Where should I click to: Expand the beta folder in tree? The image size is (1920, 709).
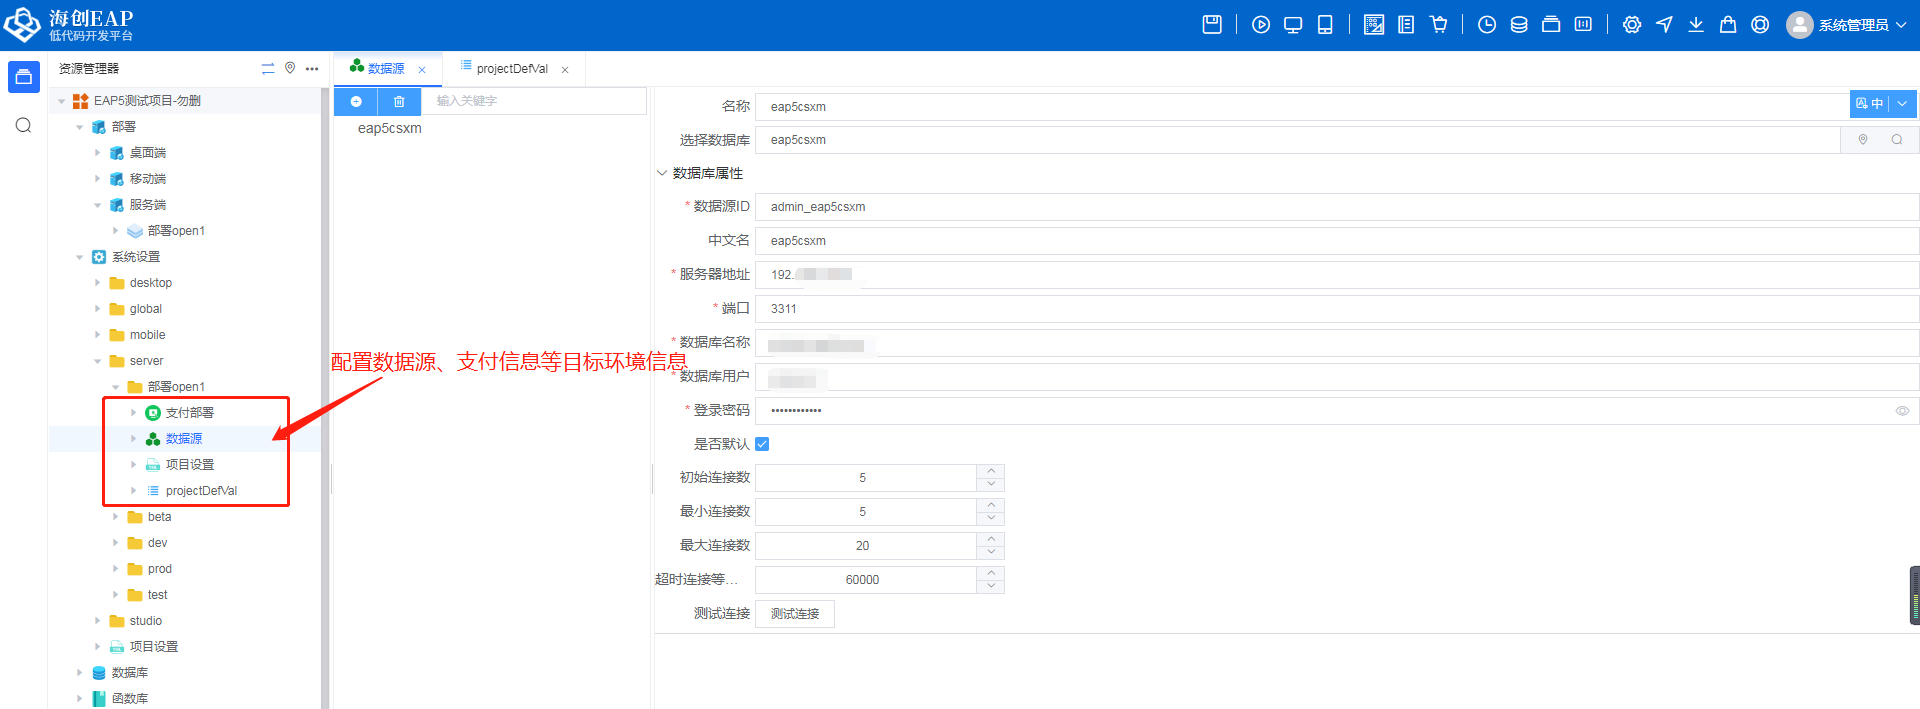[x=116, y=517]
